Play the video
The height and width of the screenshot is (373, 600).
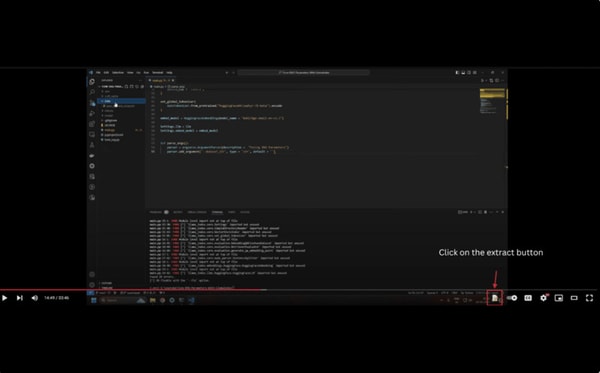pyautogui.click(x=5, y=298)
